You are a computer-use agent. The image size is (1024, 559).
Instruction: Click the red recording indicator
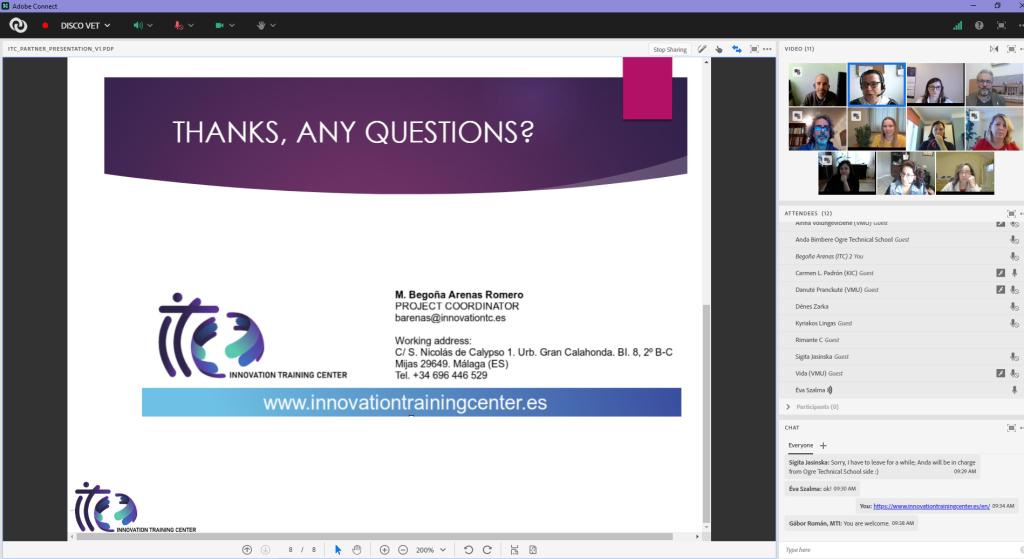(45, 25)
